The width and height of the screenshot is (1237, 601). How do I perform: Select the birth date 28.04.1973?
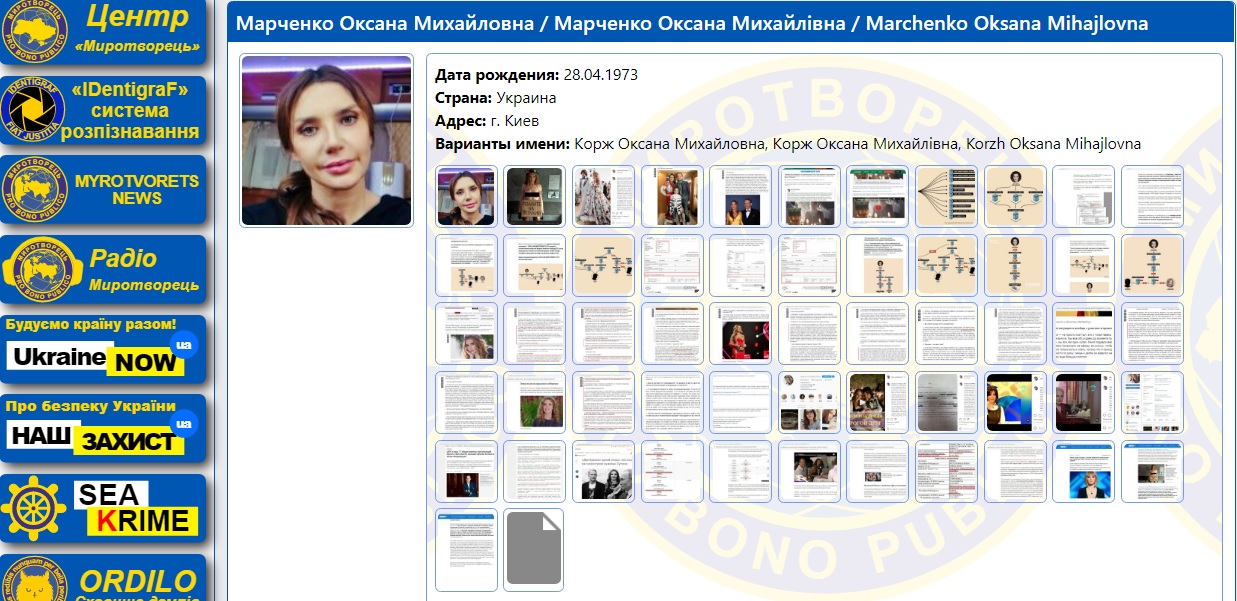coord(601,75)
